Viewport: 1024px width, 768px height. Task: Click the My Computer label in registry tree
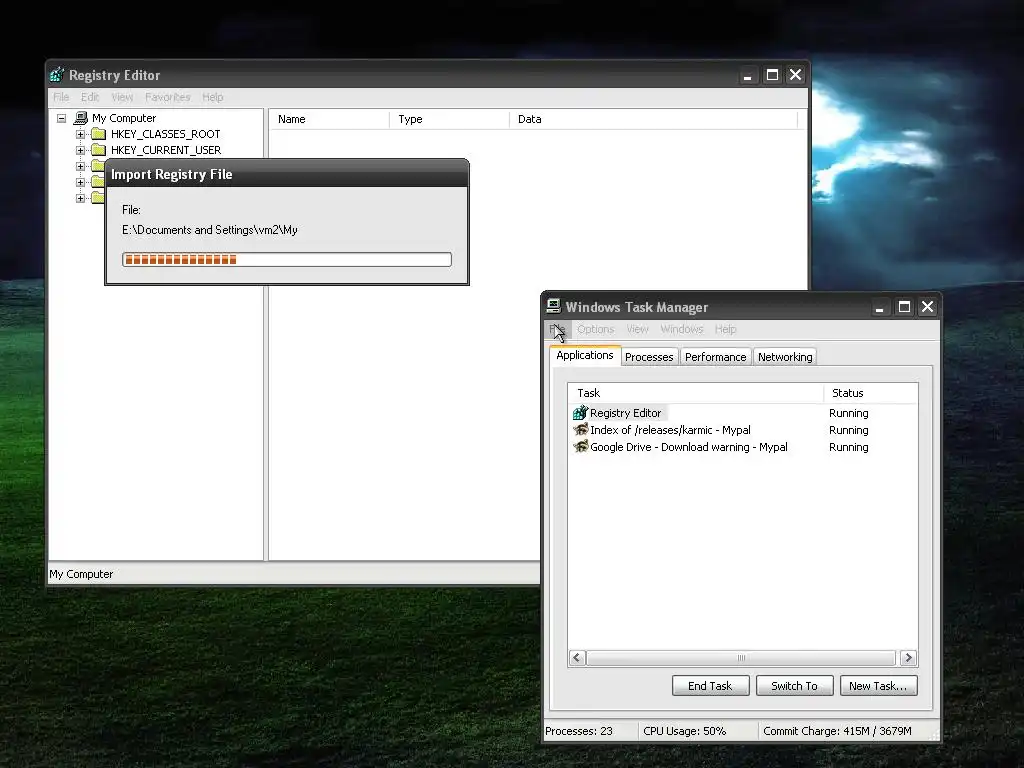point(124,118)
